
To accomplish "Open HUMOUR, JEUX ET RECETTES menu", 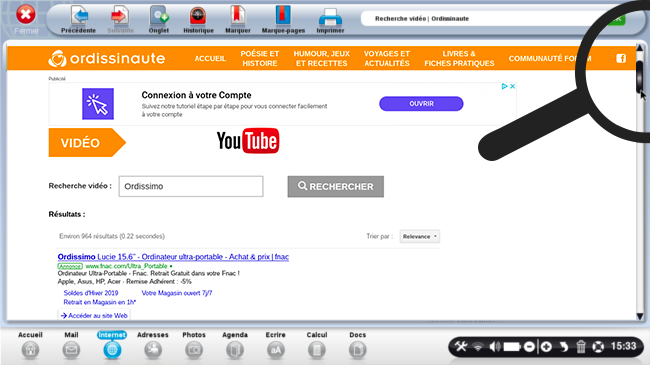I will click(x=322, y=58).
